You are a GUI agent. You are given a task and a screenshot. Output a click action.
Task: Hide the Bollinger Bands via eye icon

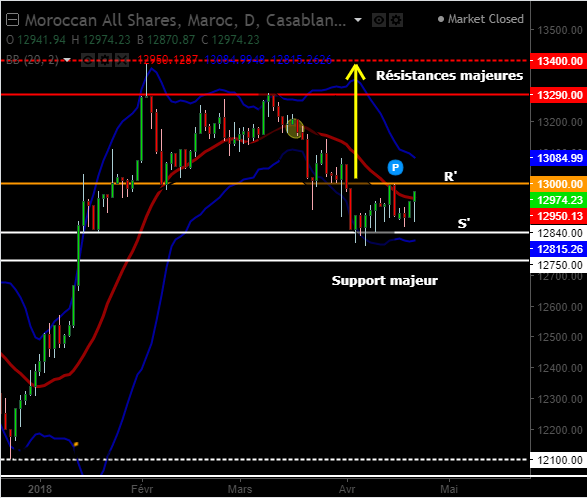pyautogui.click(x=88, y=60)
